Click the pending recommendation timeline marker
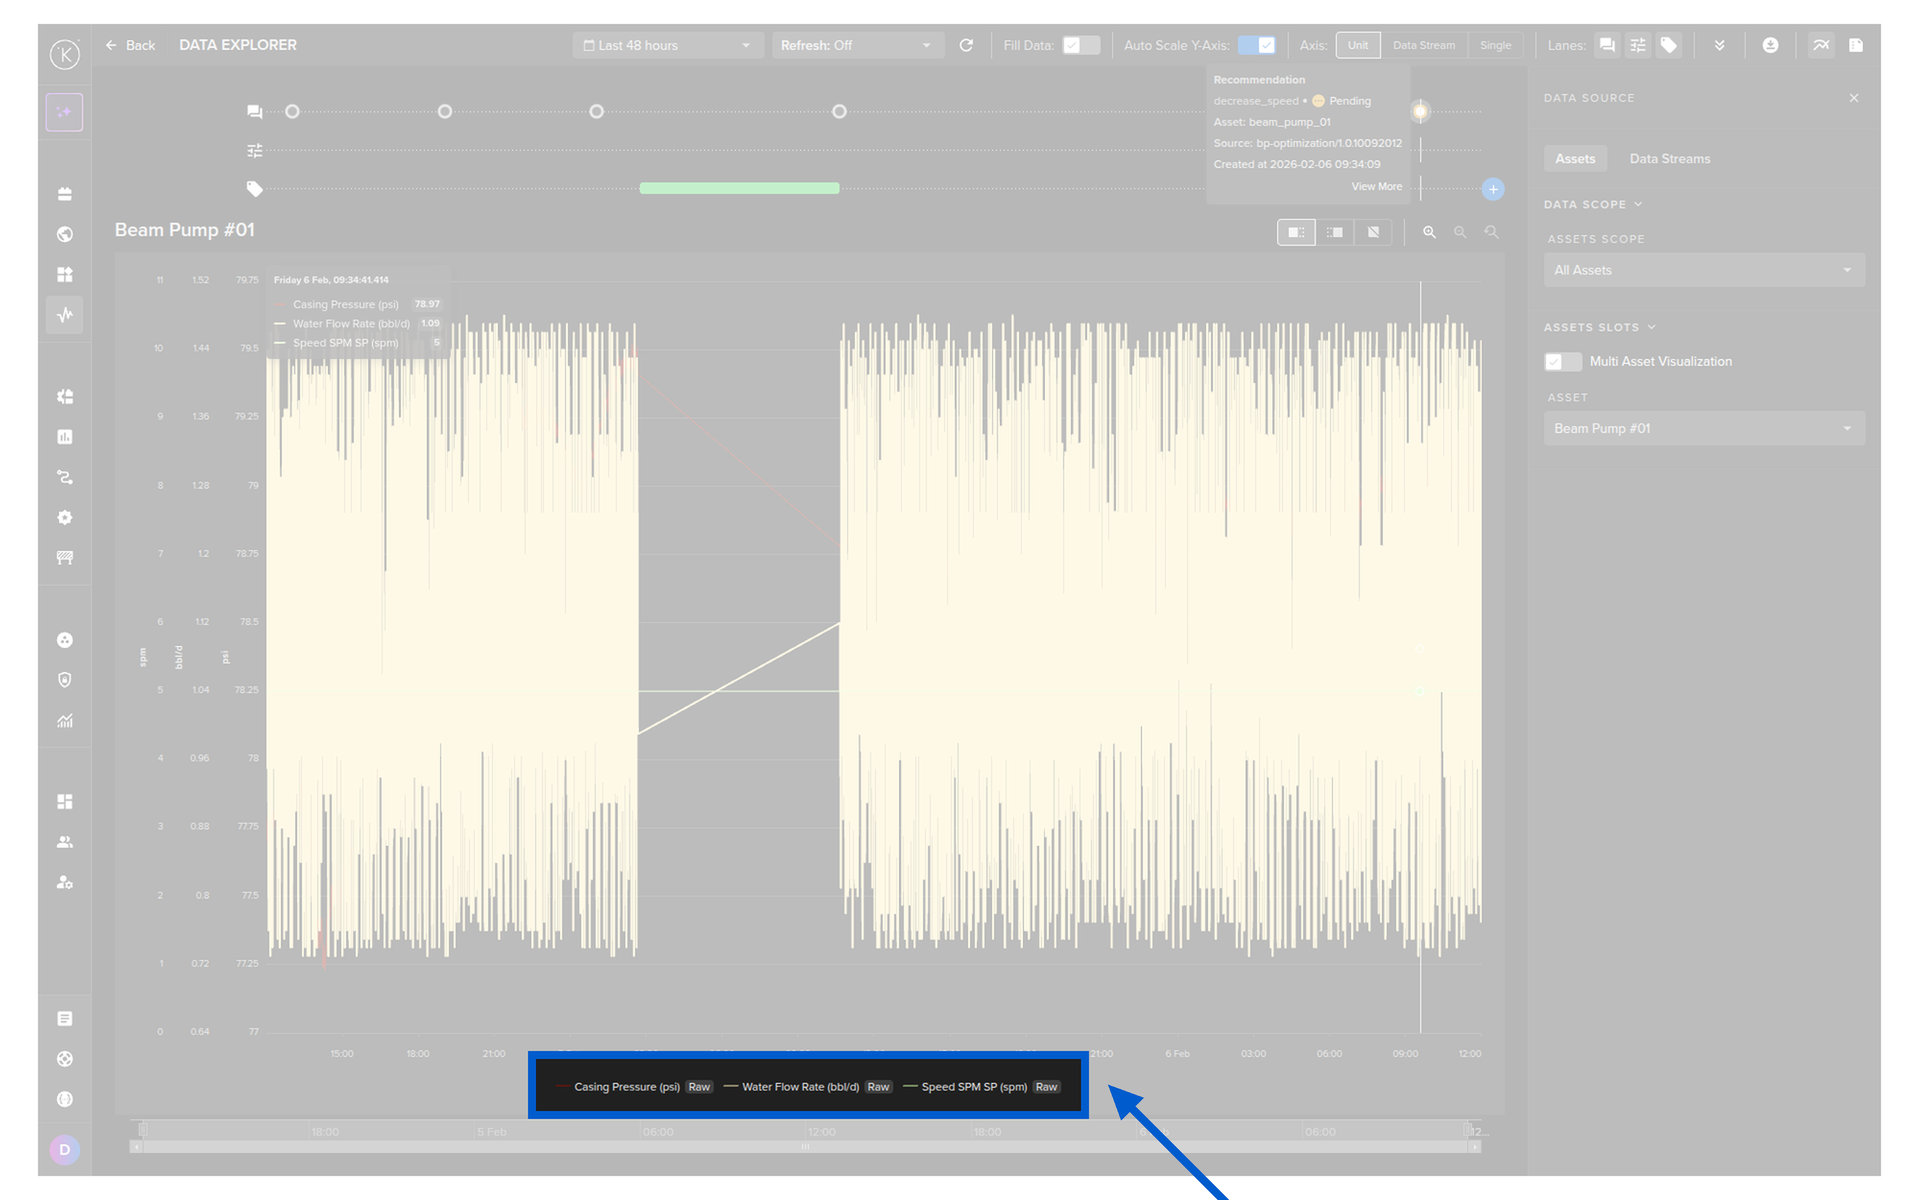Viewport: 1920px width, 1200px height. coord(1420,111)
